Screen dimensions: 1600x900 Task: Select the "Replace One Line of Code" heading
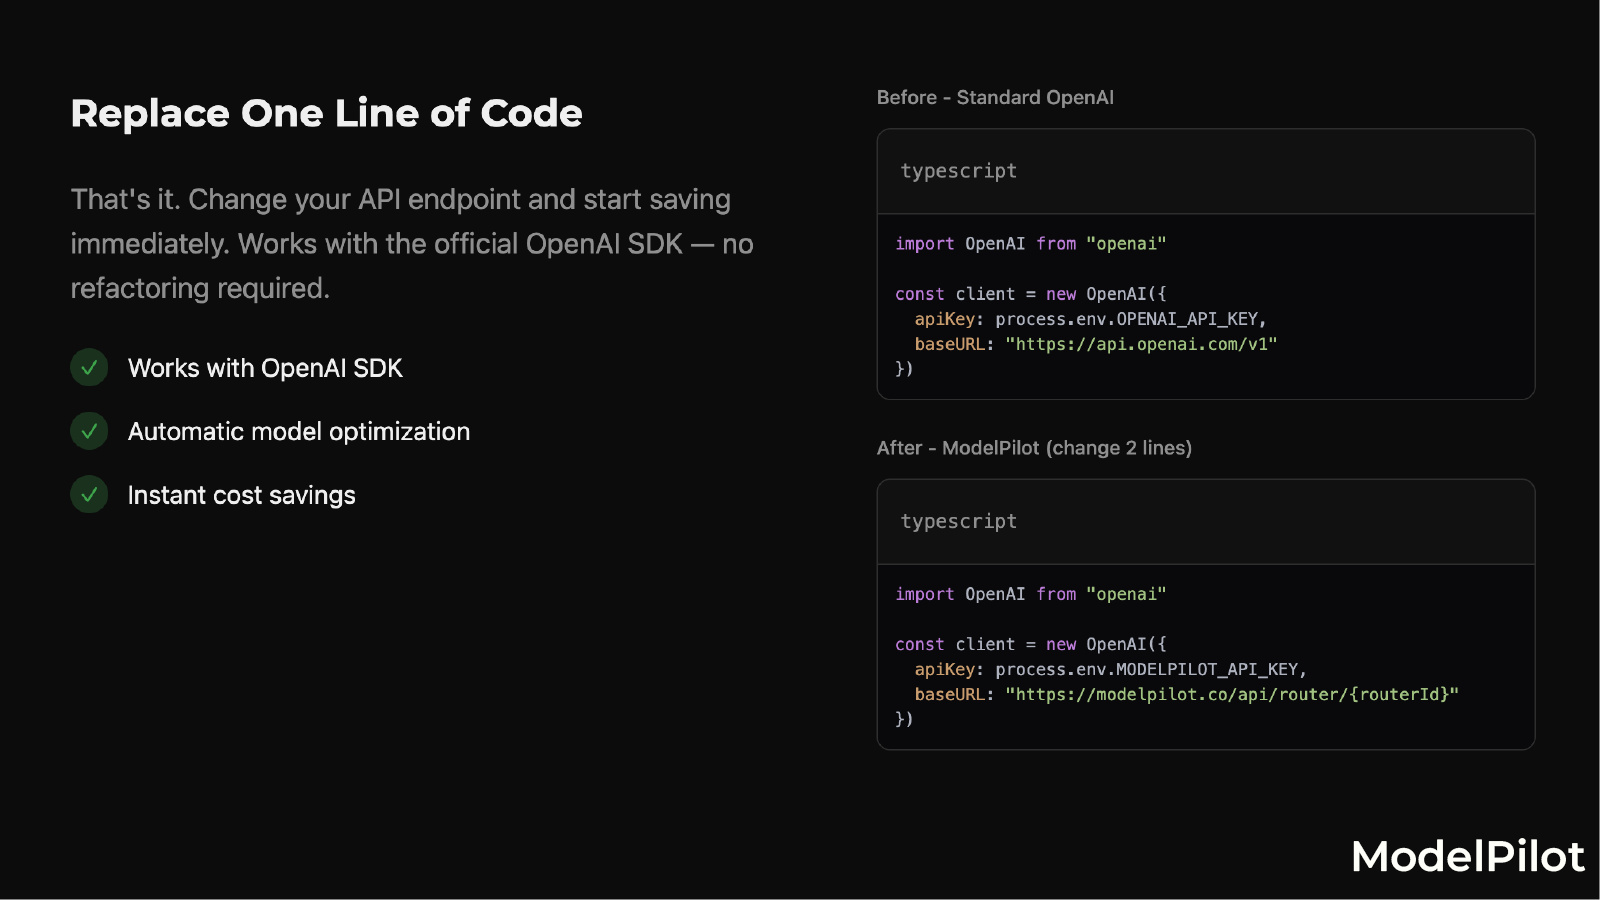coord(326,114)
